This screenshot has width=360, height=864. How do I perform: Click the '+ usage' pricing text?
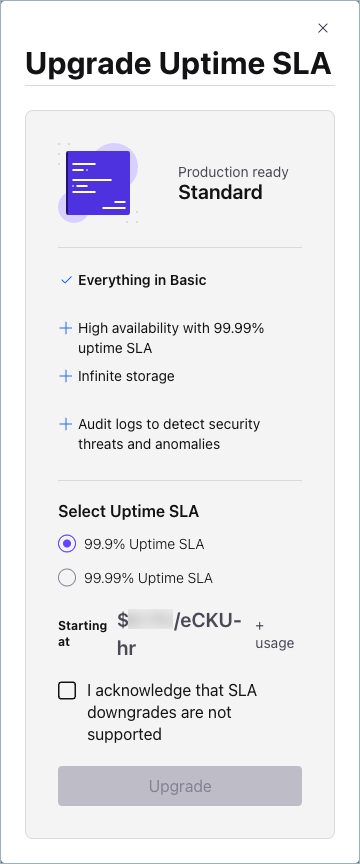(275, 634)
